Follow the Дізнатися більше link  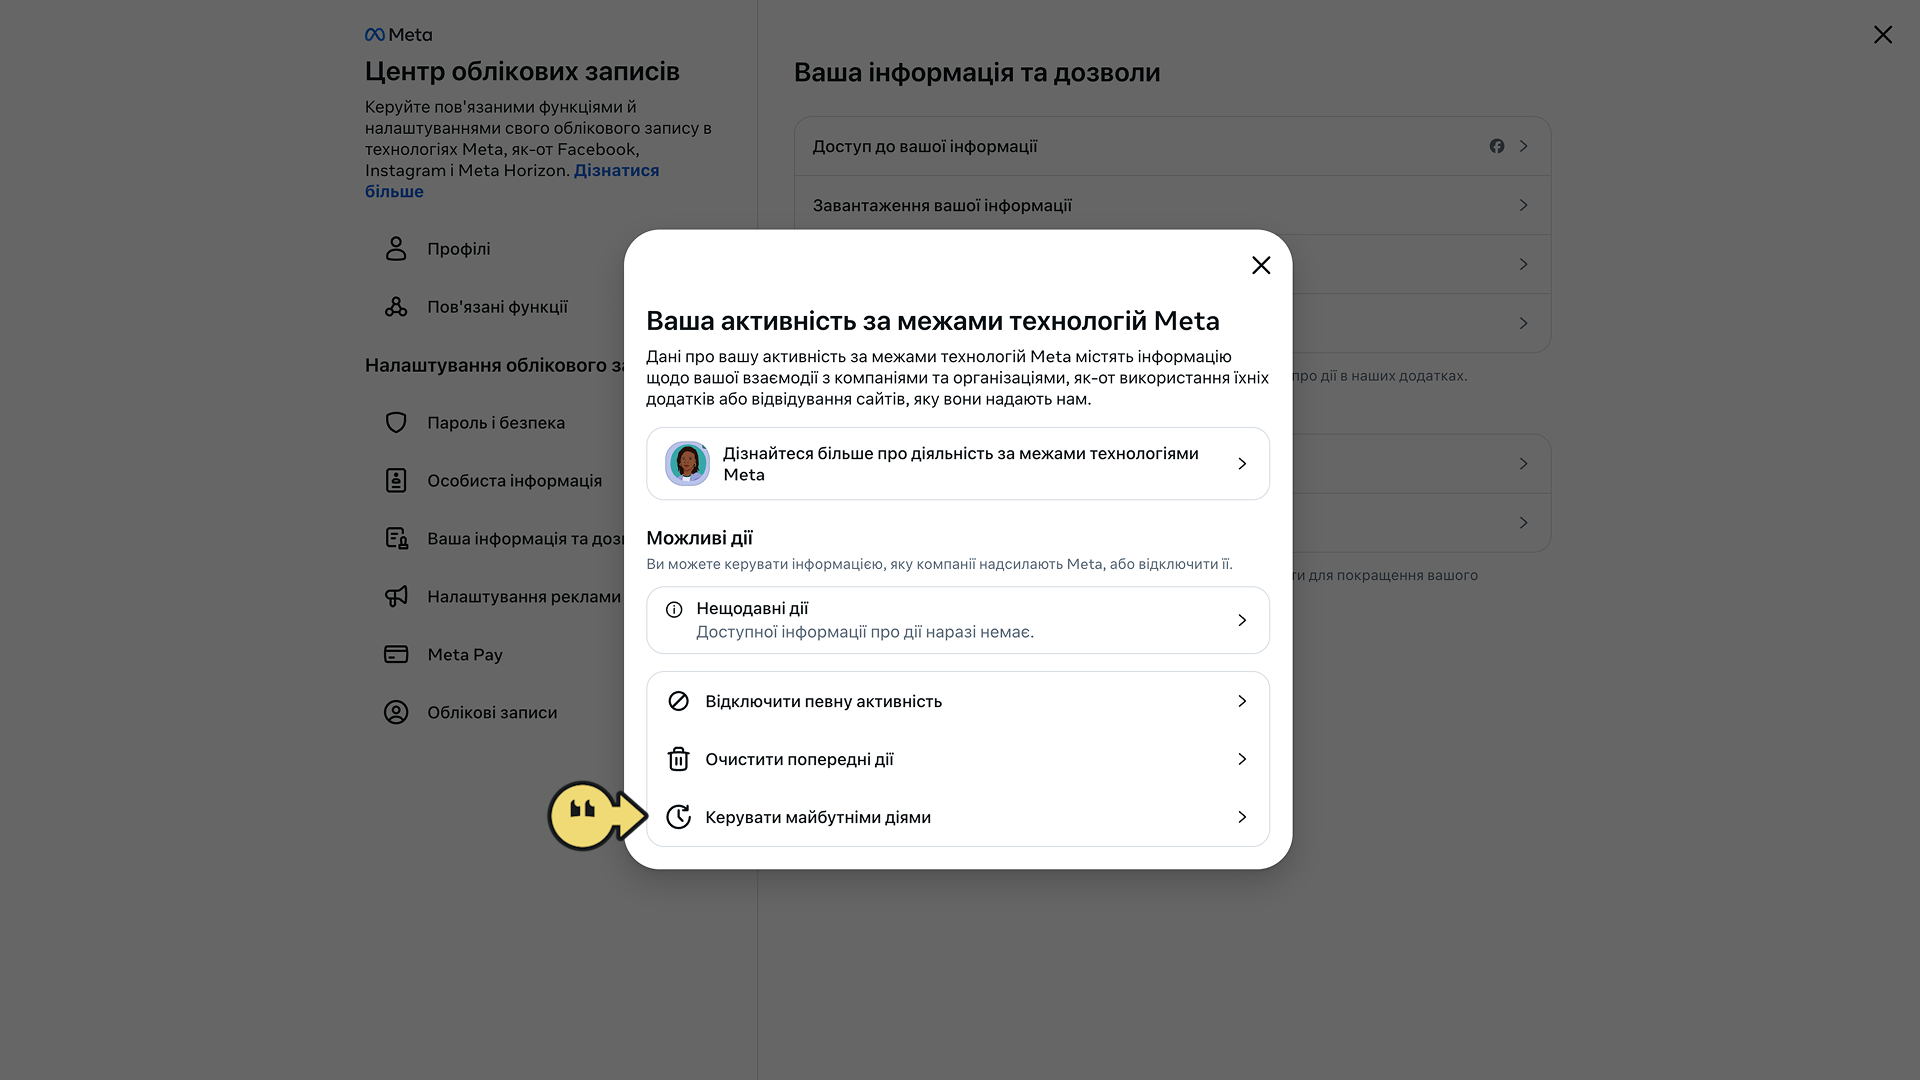point(512,181)
